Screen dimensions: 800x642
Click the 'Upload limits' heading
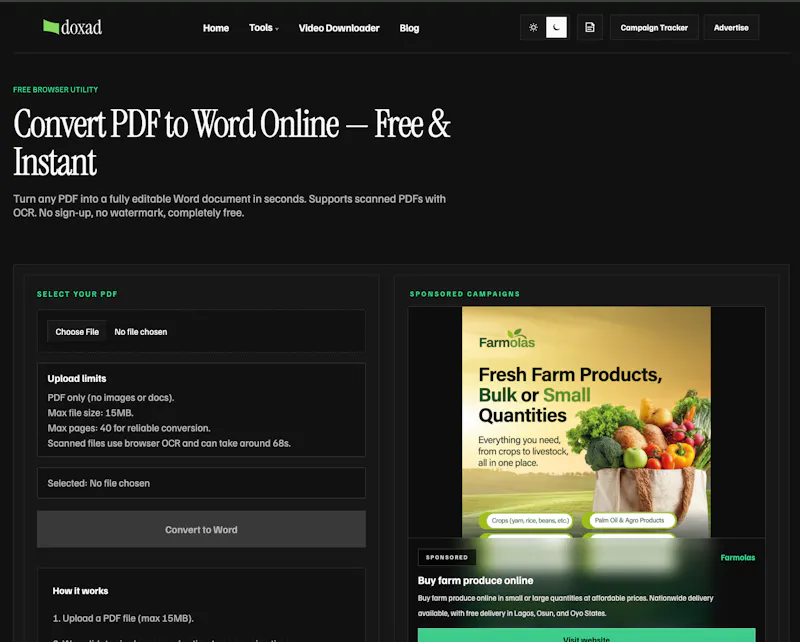[77, 379]
